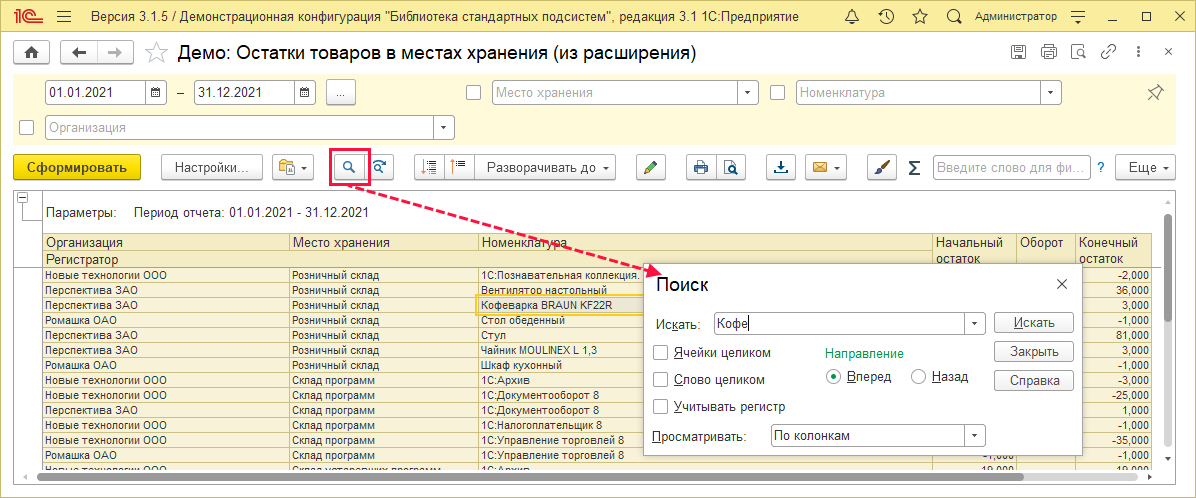
Task: Add this report to favorites star
Action: click(x=156, y=53)
